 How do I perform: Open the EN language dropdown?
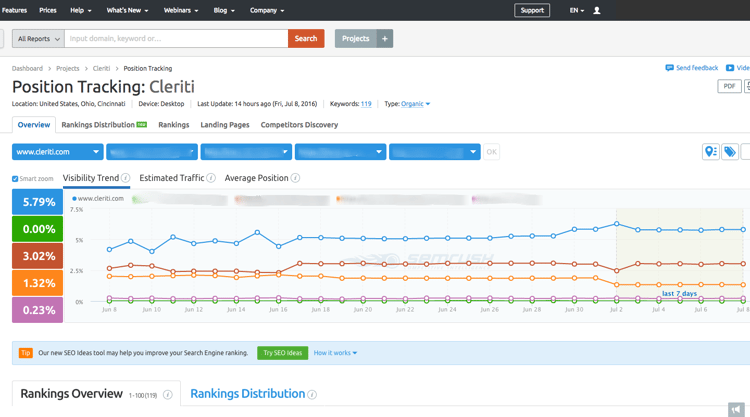[x=577, y=11]
